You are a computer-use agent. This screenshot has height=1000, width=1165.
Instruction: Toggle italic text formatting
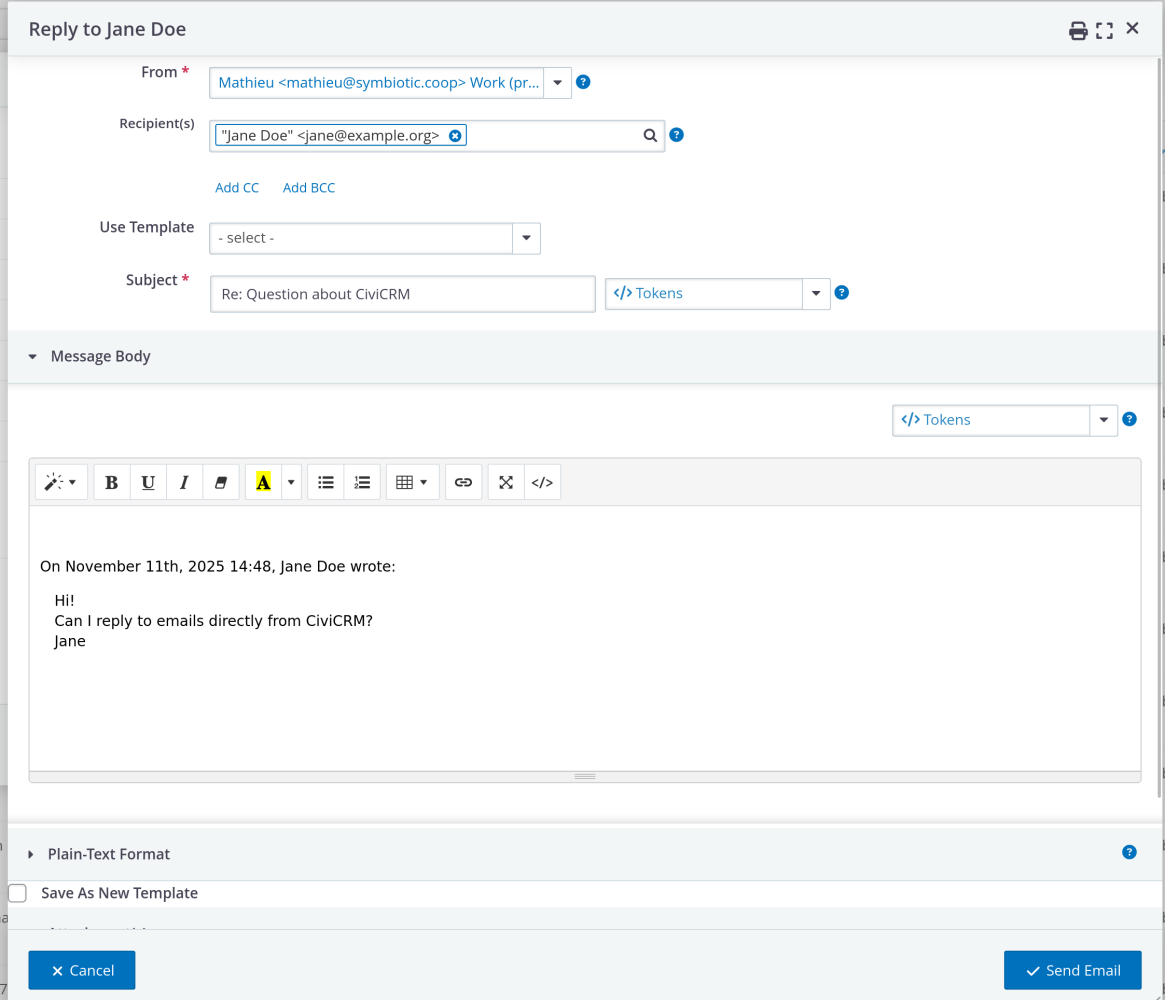pos(184,482)
